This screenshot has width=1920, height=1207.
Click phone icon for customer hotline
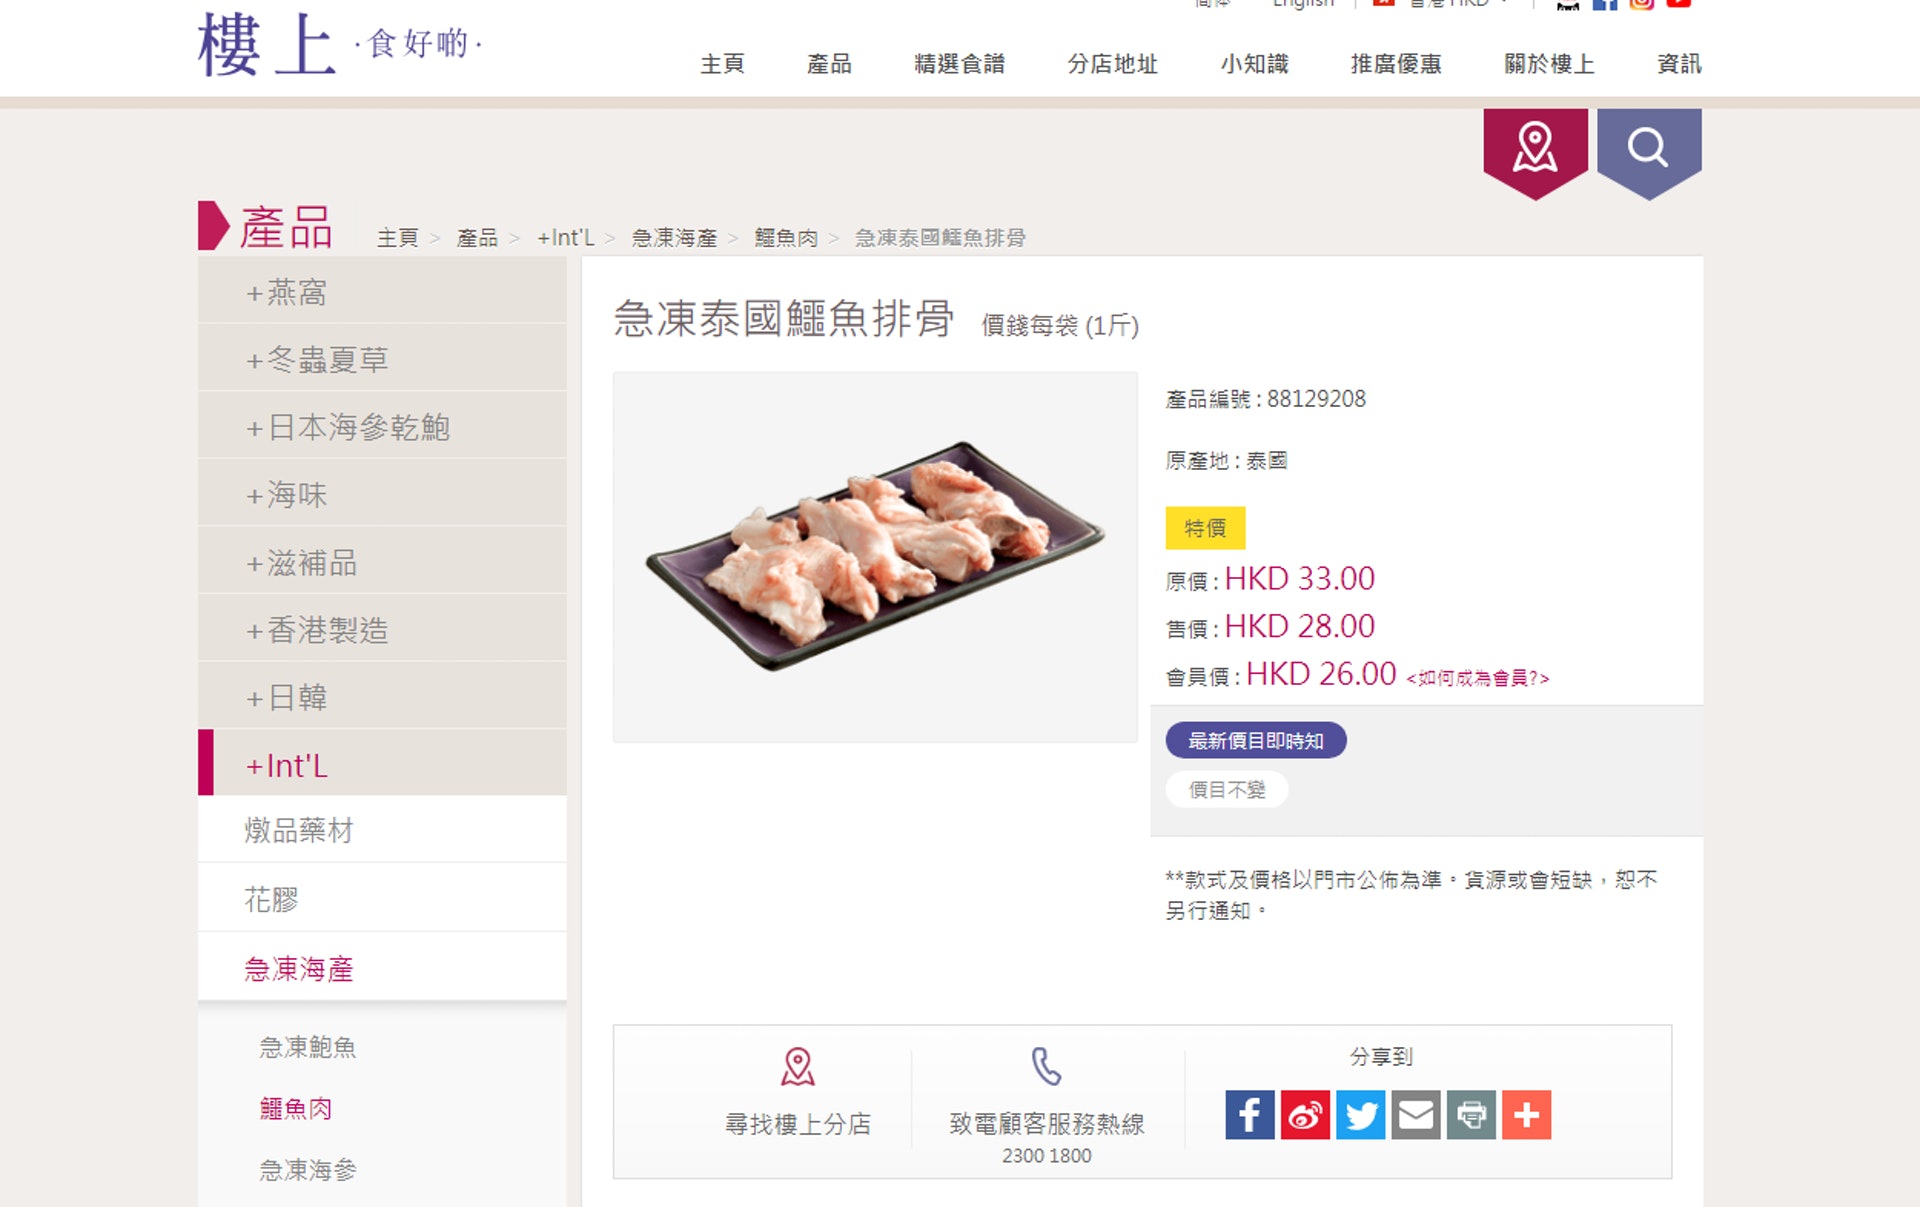pyautogui.click(x=1046, y=1066)
